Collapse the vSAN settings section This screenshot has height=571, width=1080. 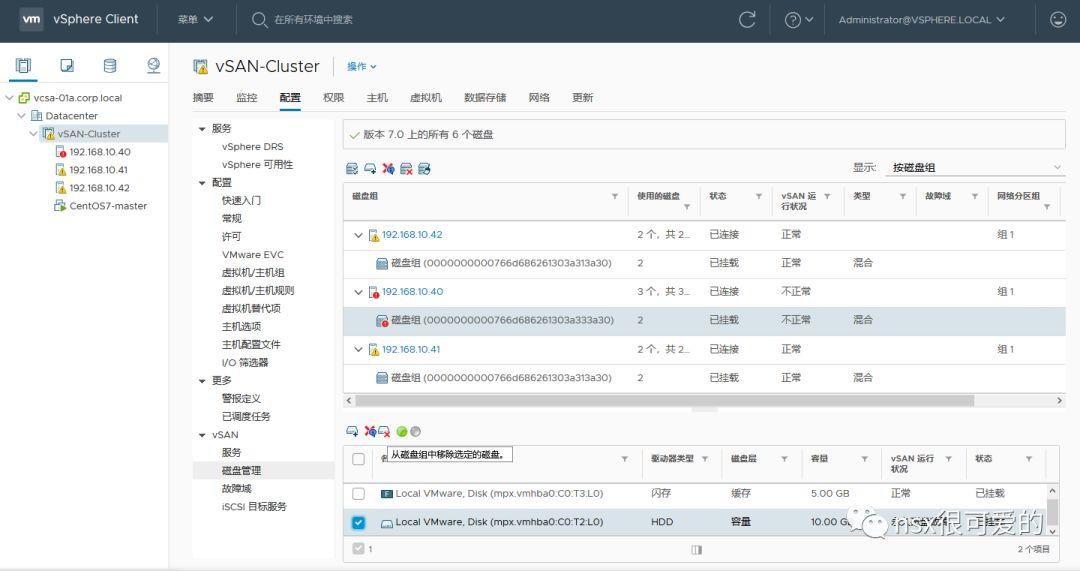(x=202, y=435)
